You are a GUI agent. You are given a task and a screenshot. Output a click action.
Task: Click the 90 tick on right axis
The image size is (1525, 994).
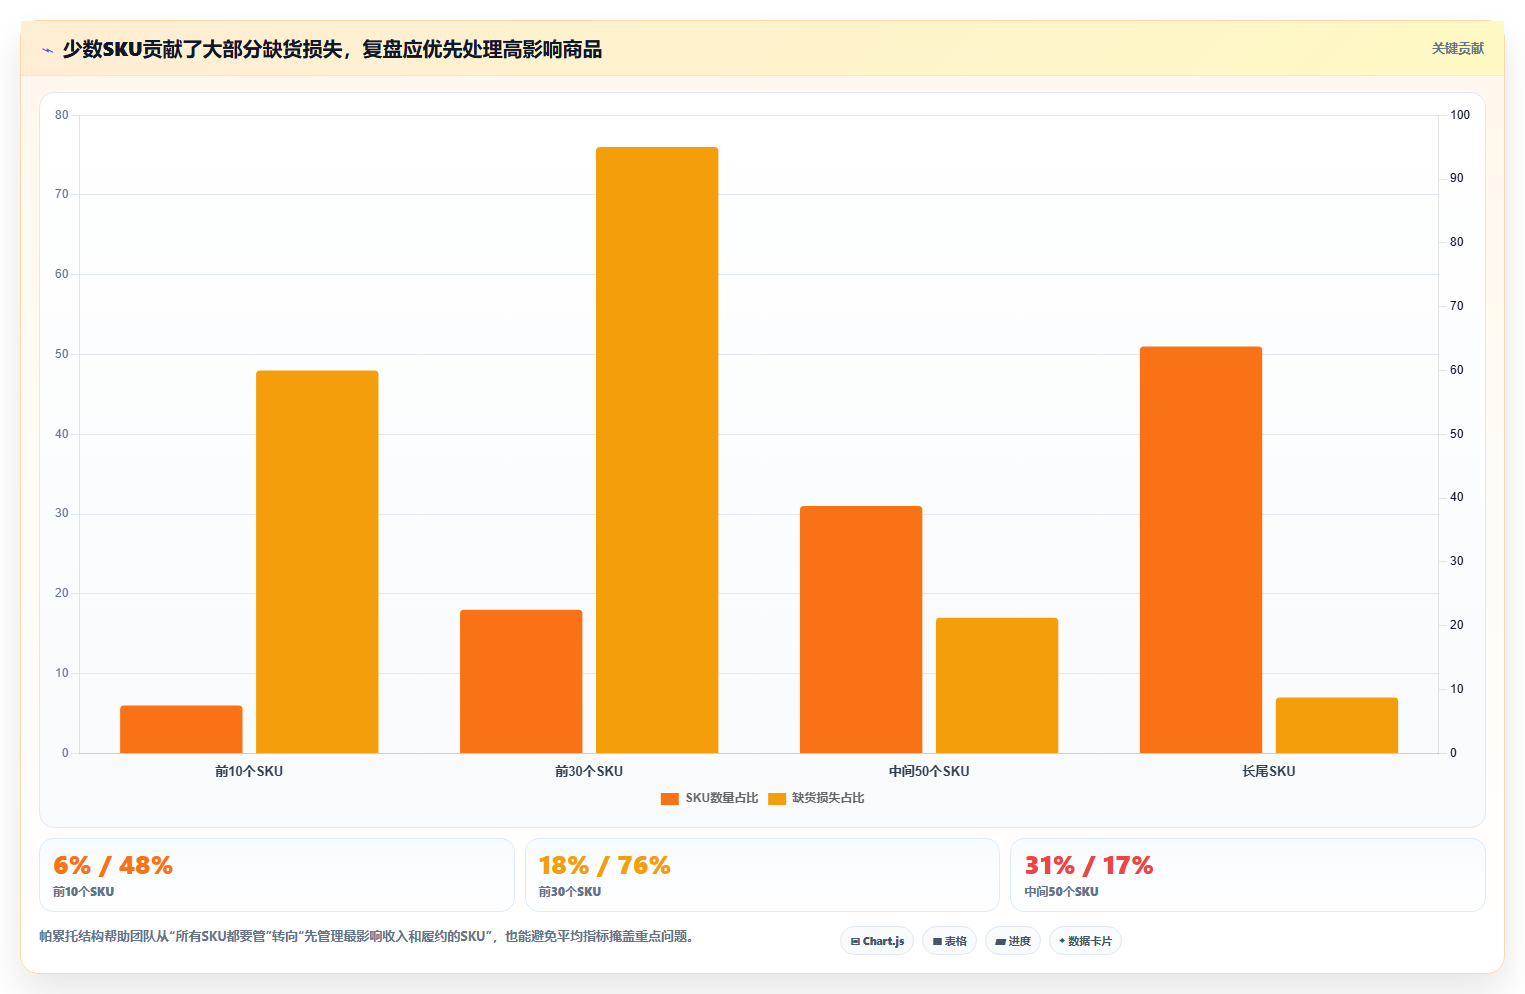pos(1456,178)
